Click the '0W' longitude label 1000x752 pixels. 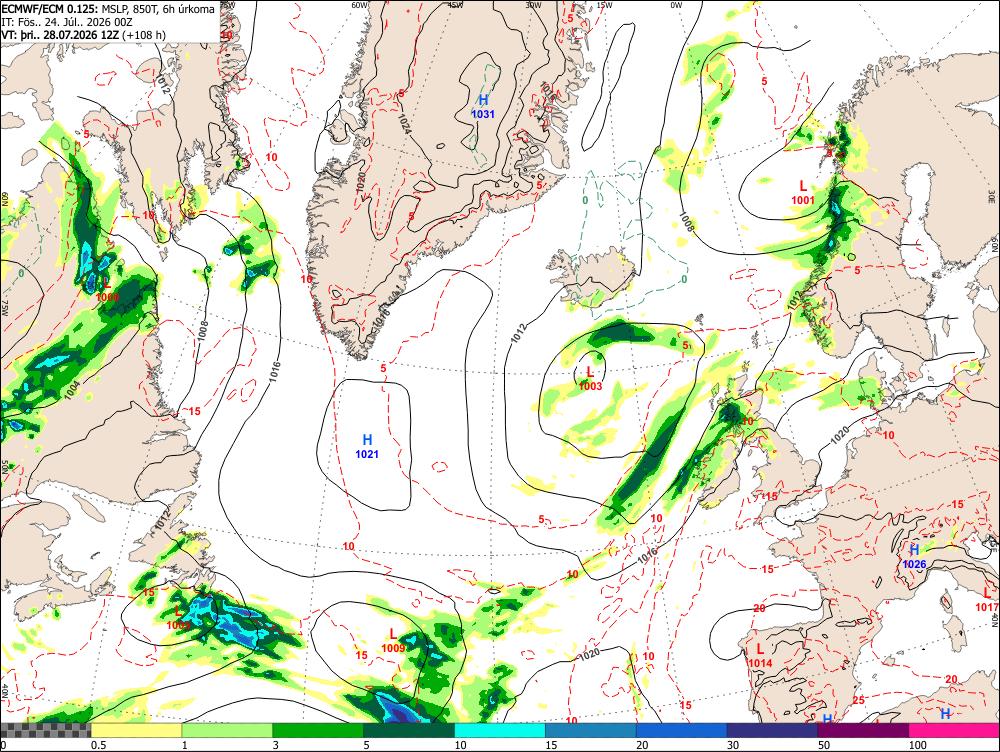pos(676,4)
